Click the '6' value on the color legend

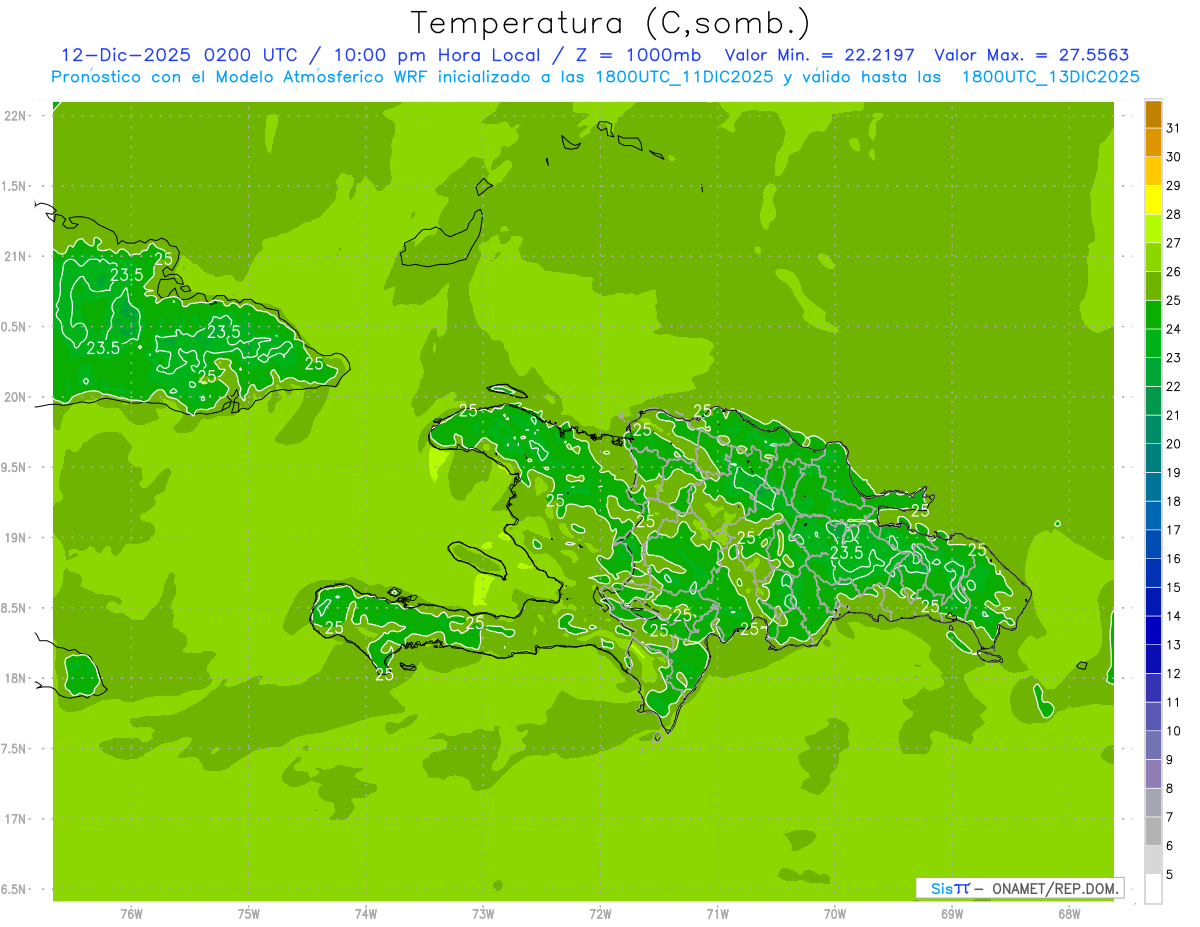click(1170, 846)
